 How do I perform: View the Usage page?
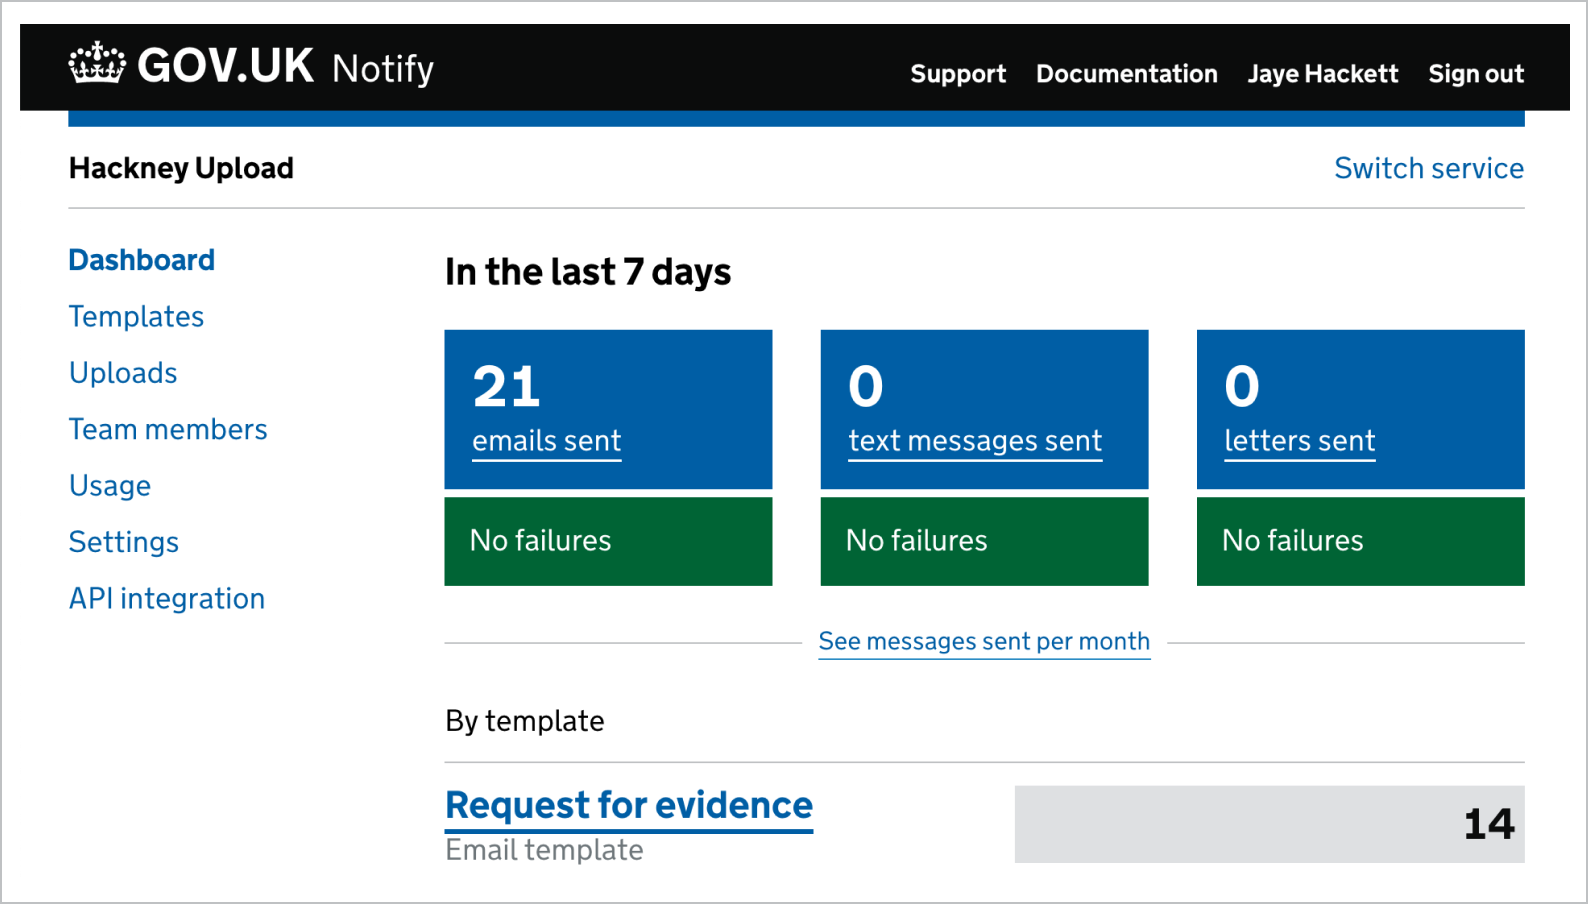(110, 486)
